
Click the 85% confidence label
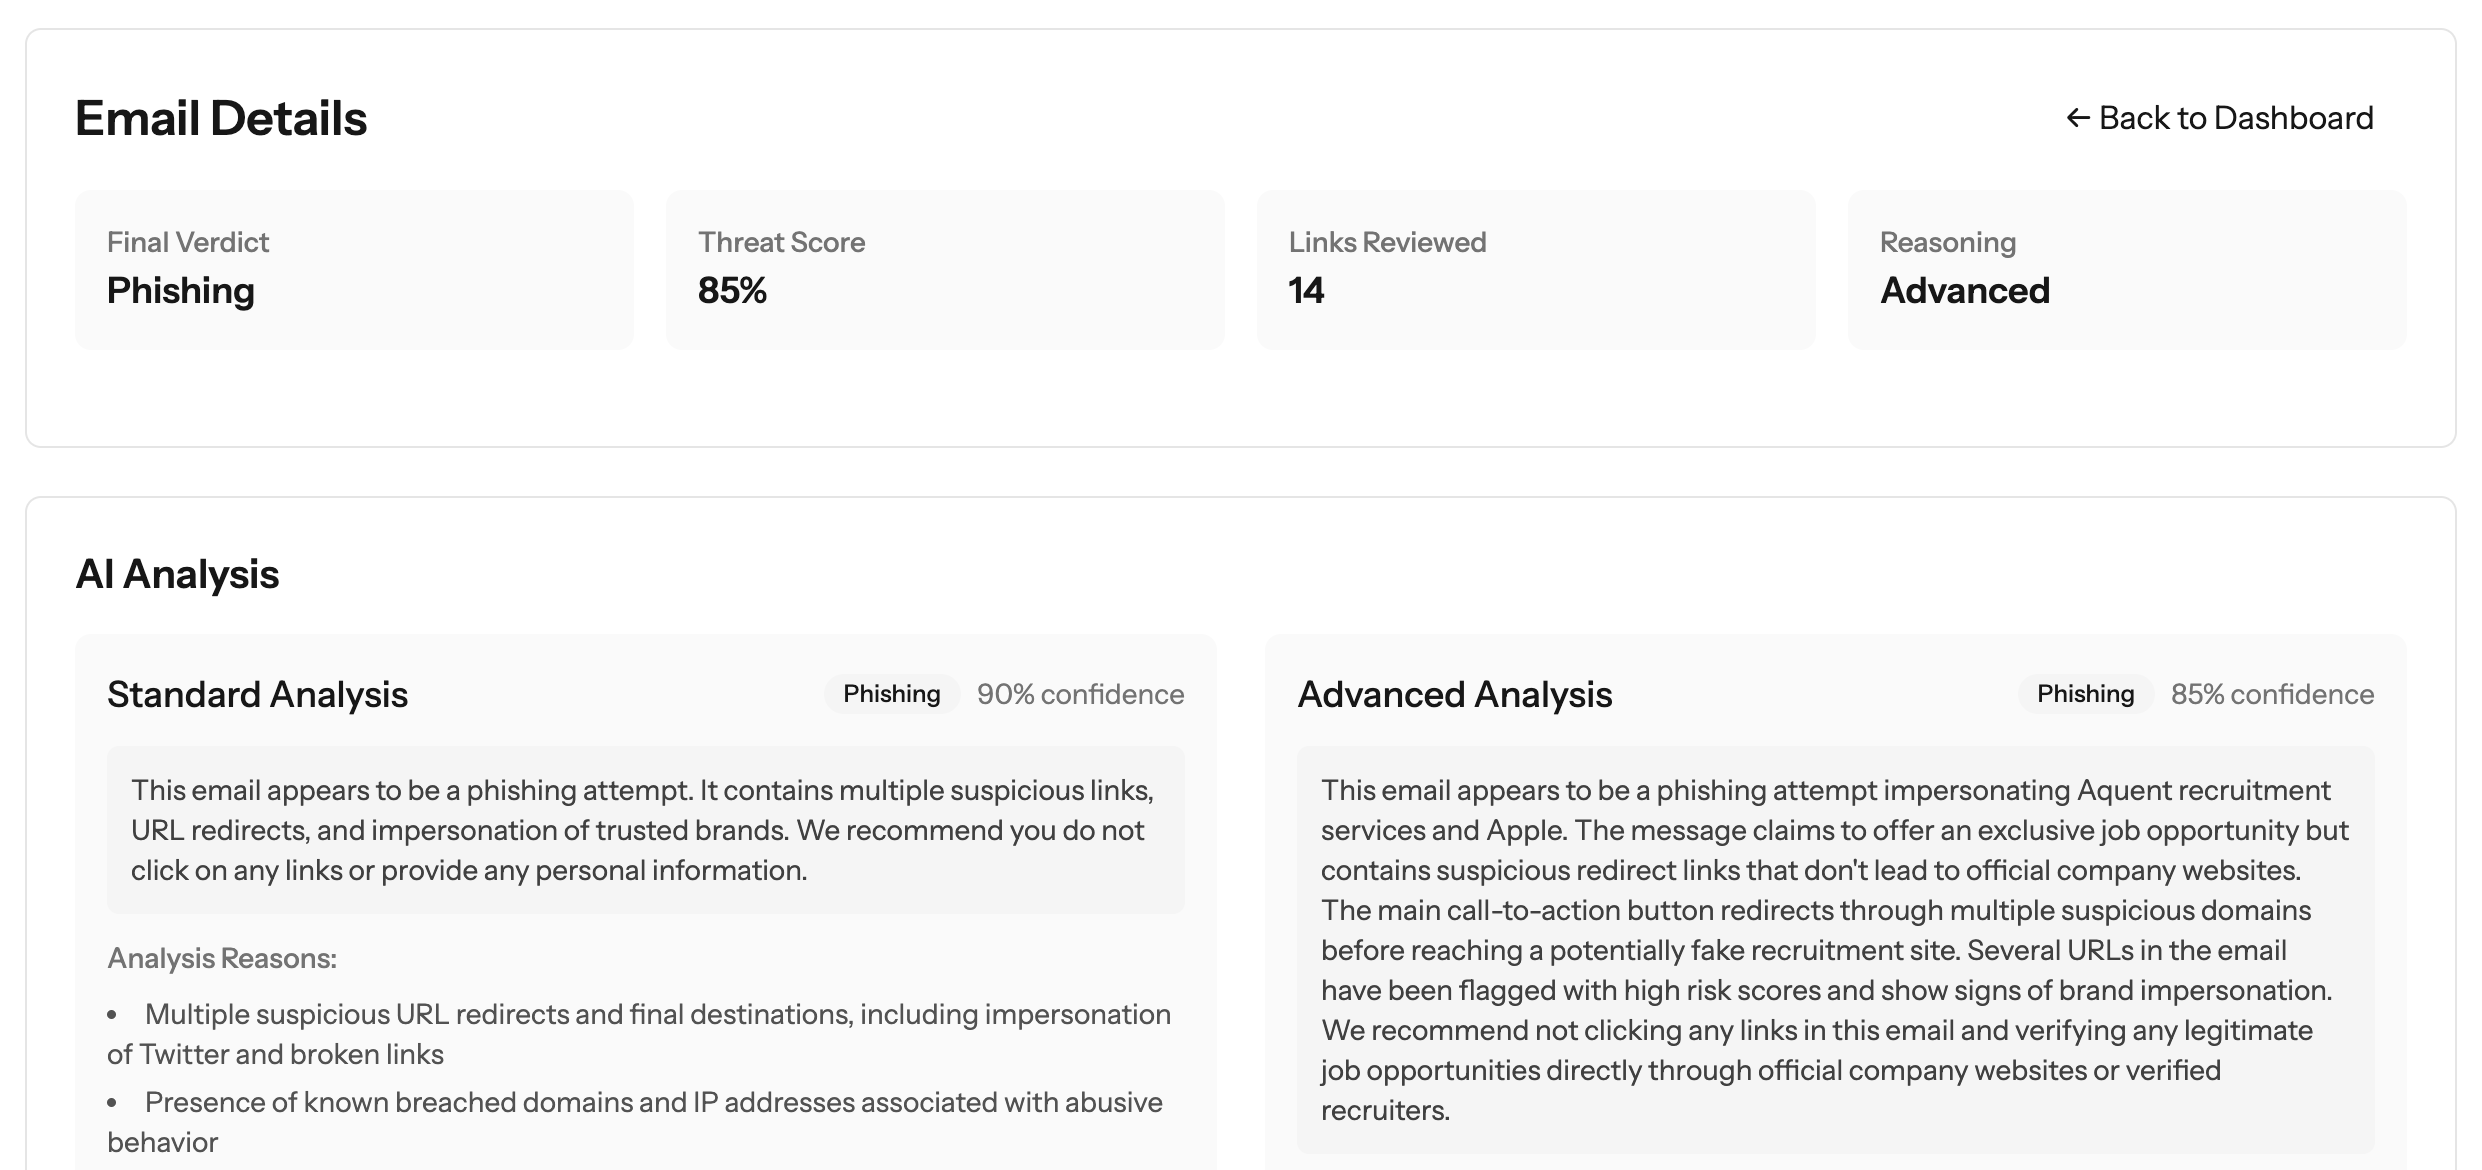2272,693
